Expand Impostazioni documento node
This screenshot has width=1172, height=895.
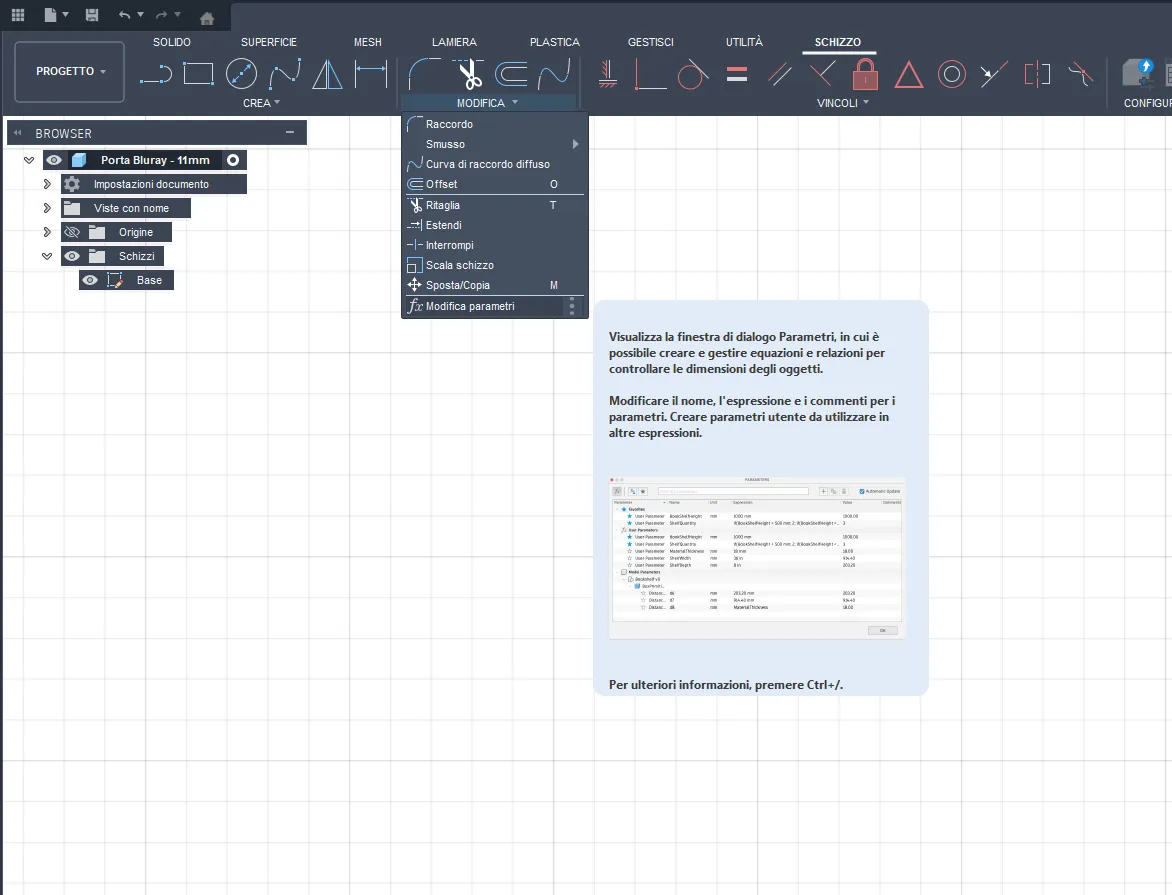click(46, 184)
